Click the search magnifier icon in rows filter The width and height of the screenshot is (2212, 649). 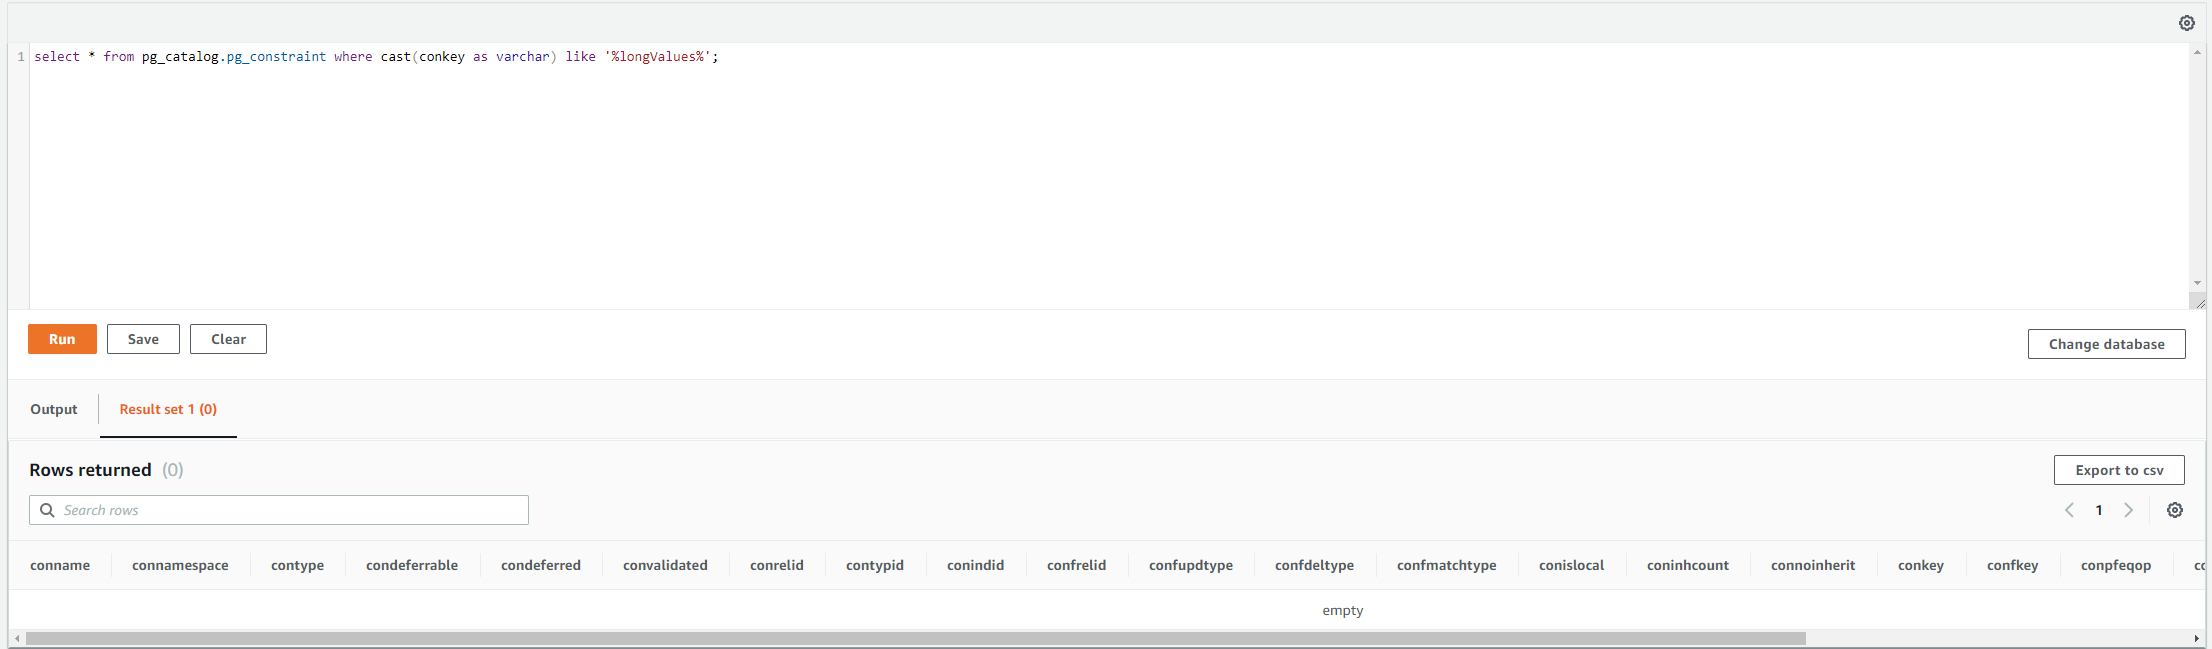[47, 510]
